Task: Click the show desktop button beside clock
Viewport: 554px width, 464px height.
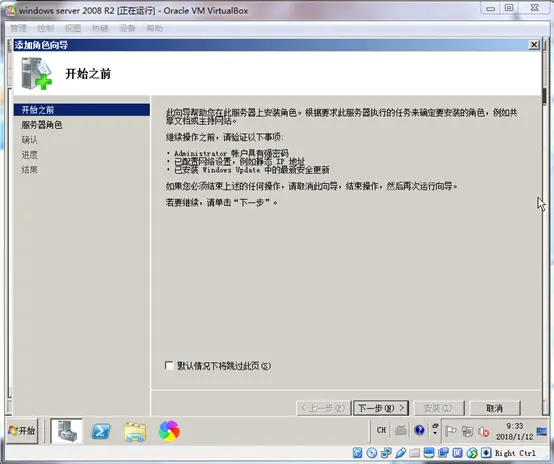Action: [542, 431]
